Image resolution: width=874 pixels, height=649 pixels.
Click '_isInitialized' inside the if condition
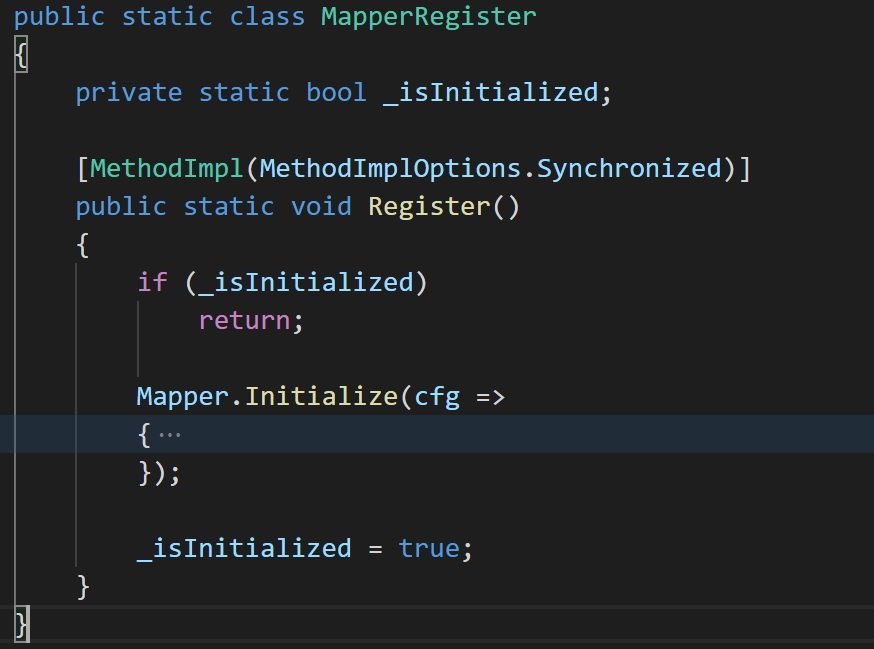[306, 283]
